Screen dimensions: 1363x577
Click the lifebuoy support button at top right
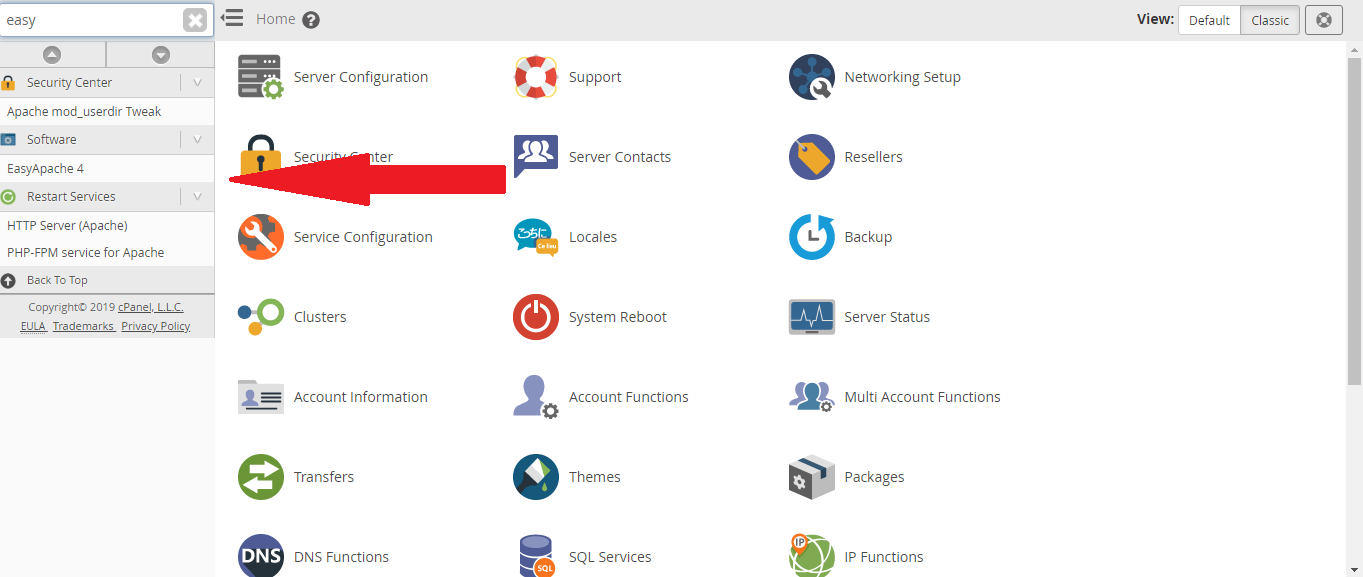pyautogui.click(x=1324, y=20)
